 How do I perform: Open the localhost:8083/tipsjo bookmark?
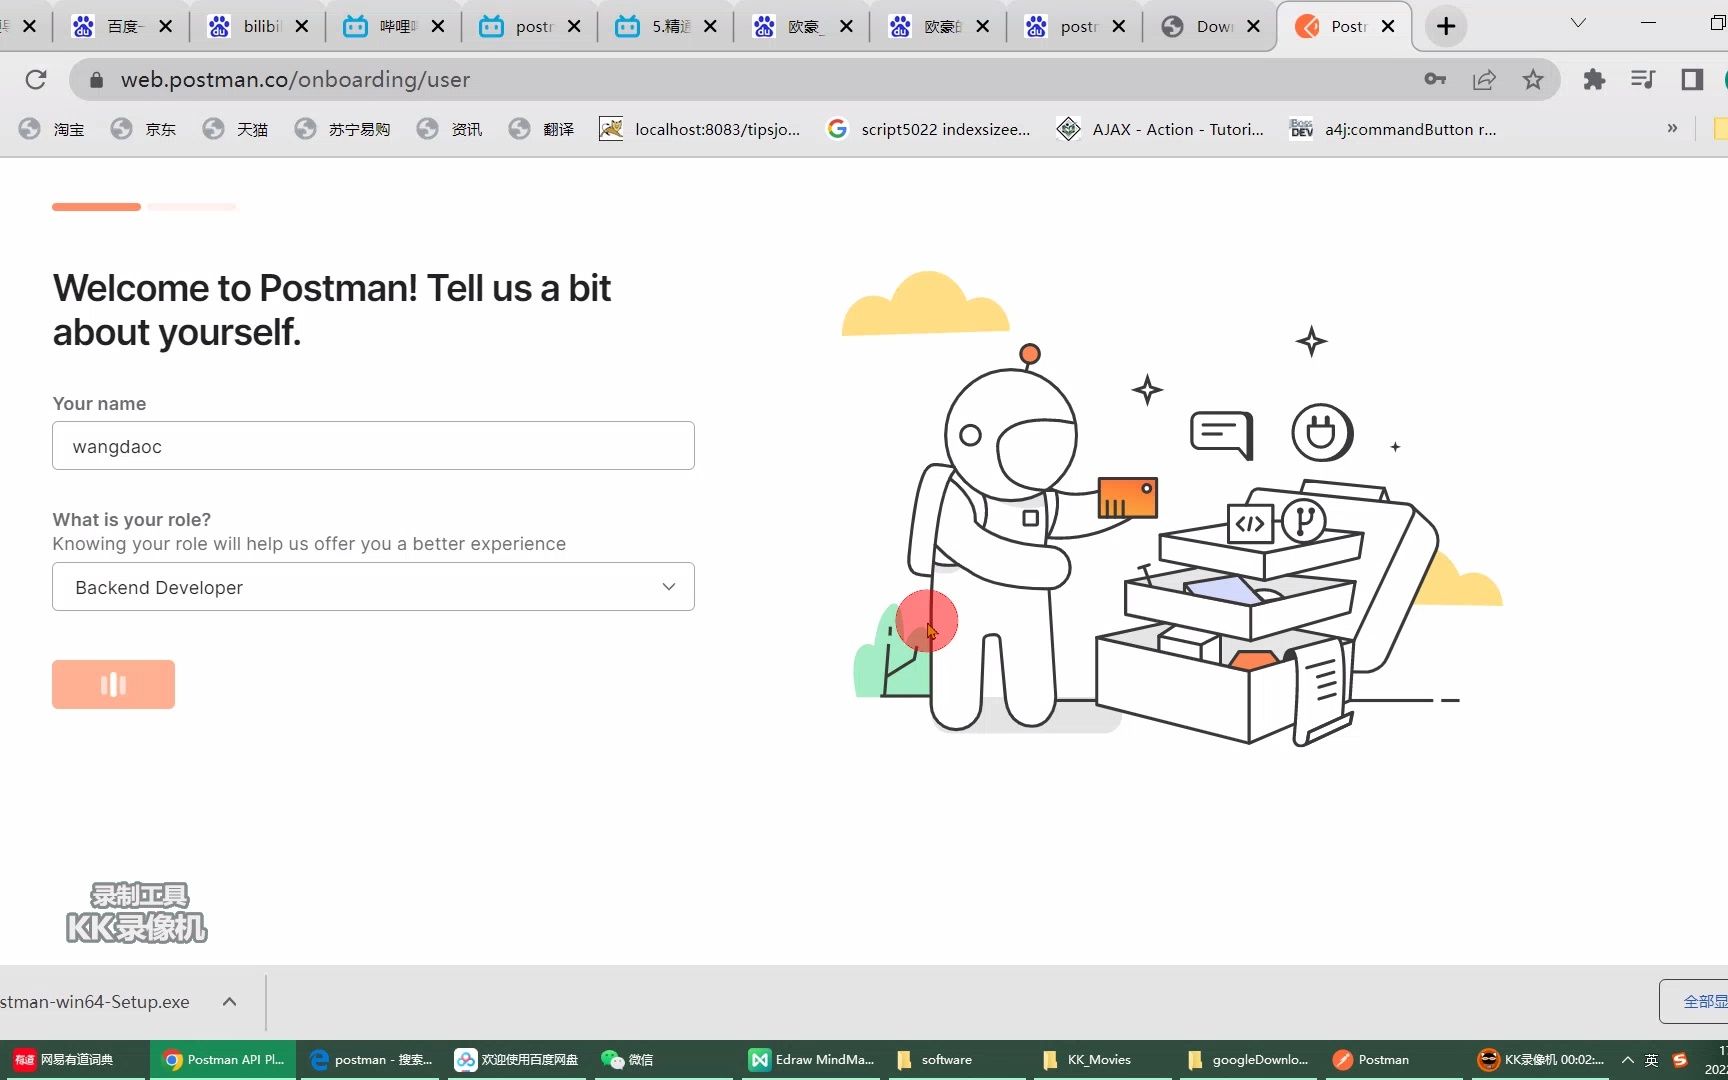700,129
